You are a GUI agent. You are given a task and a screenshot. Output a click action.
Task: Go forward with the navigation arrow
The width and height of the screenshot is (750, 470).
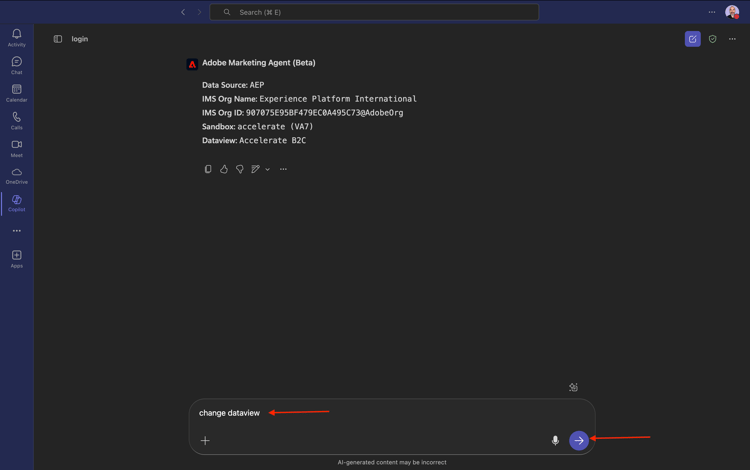pyautogui.click(x=199, y=12)
